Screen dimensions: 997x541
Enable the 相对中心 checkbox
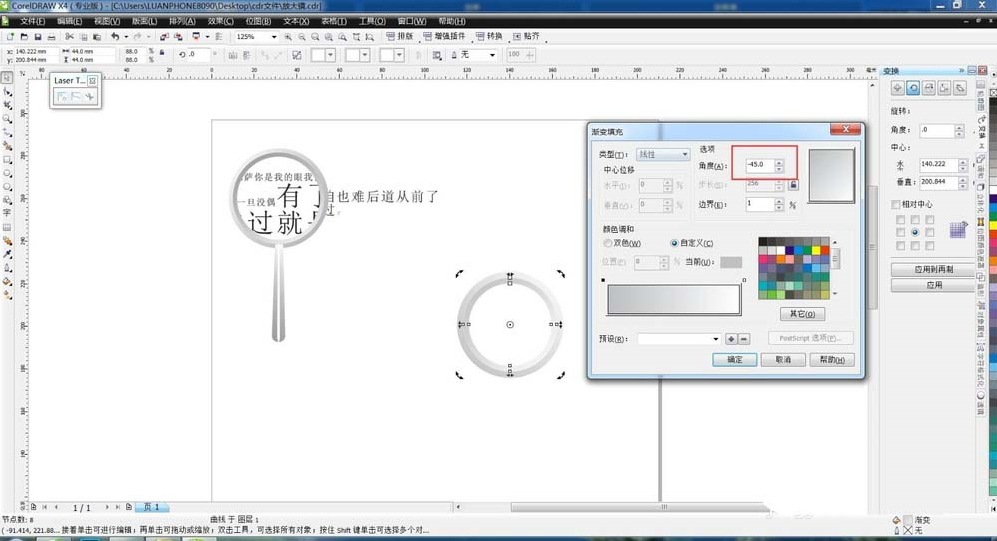[897, 205]
